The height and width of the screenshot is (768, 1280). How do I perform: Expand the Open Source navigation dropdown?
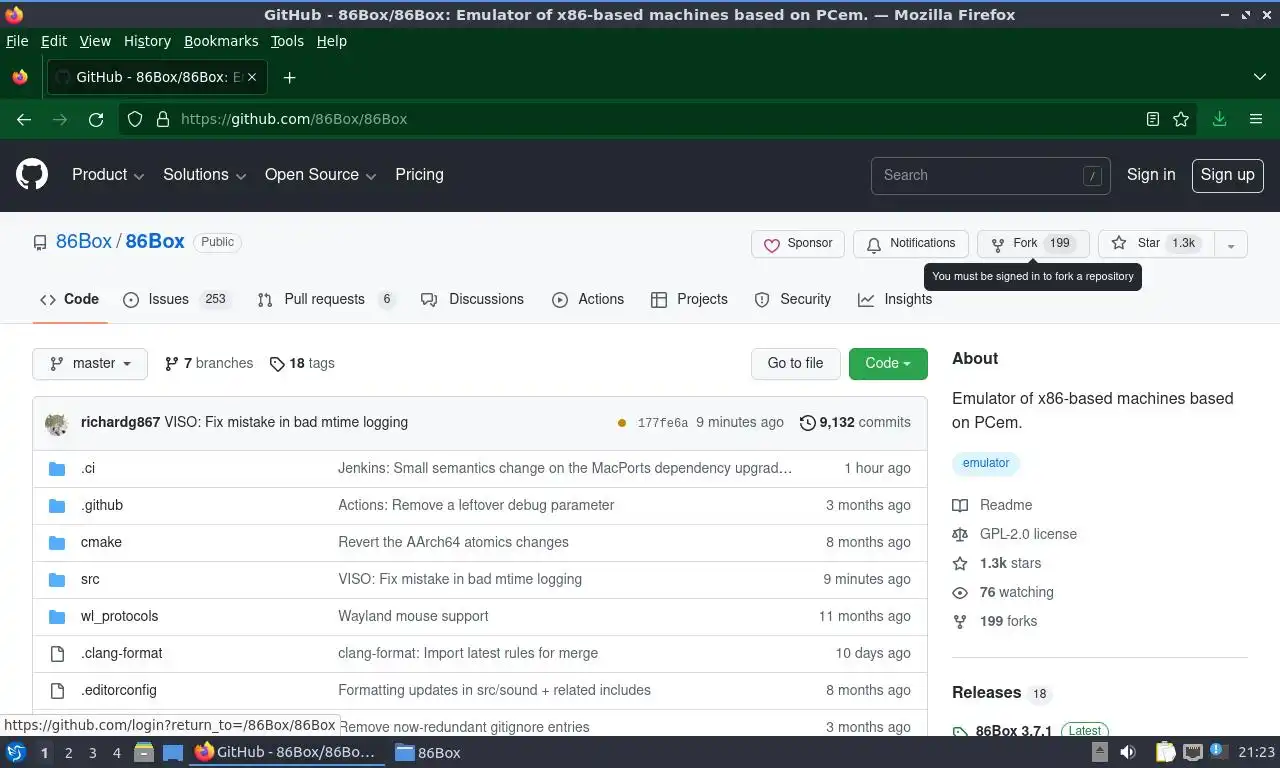click(321, 175)
